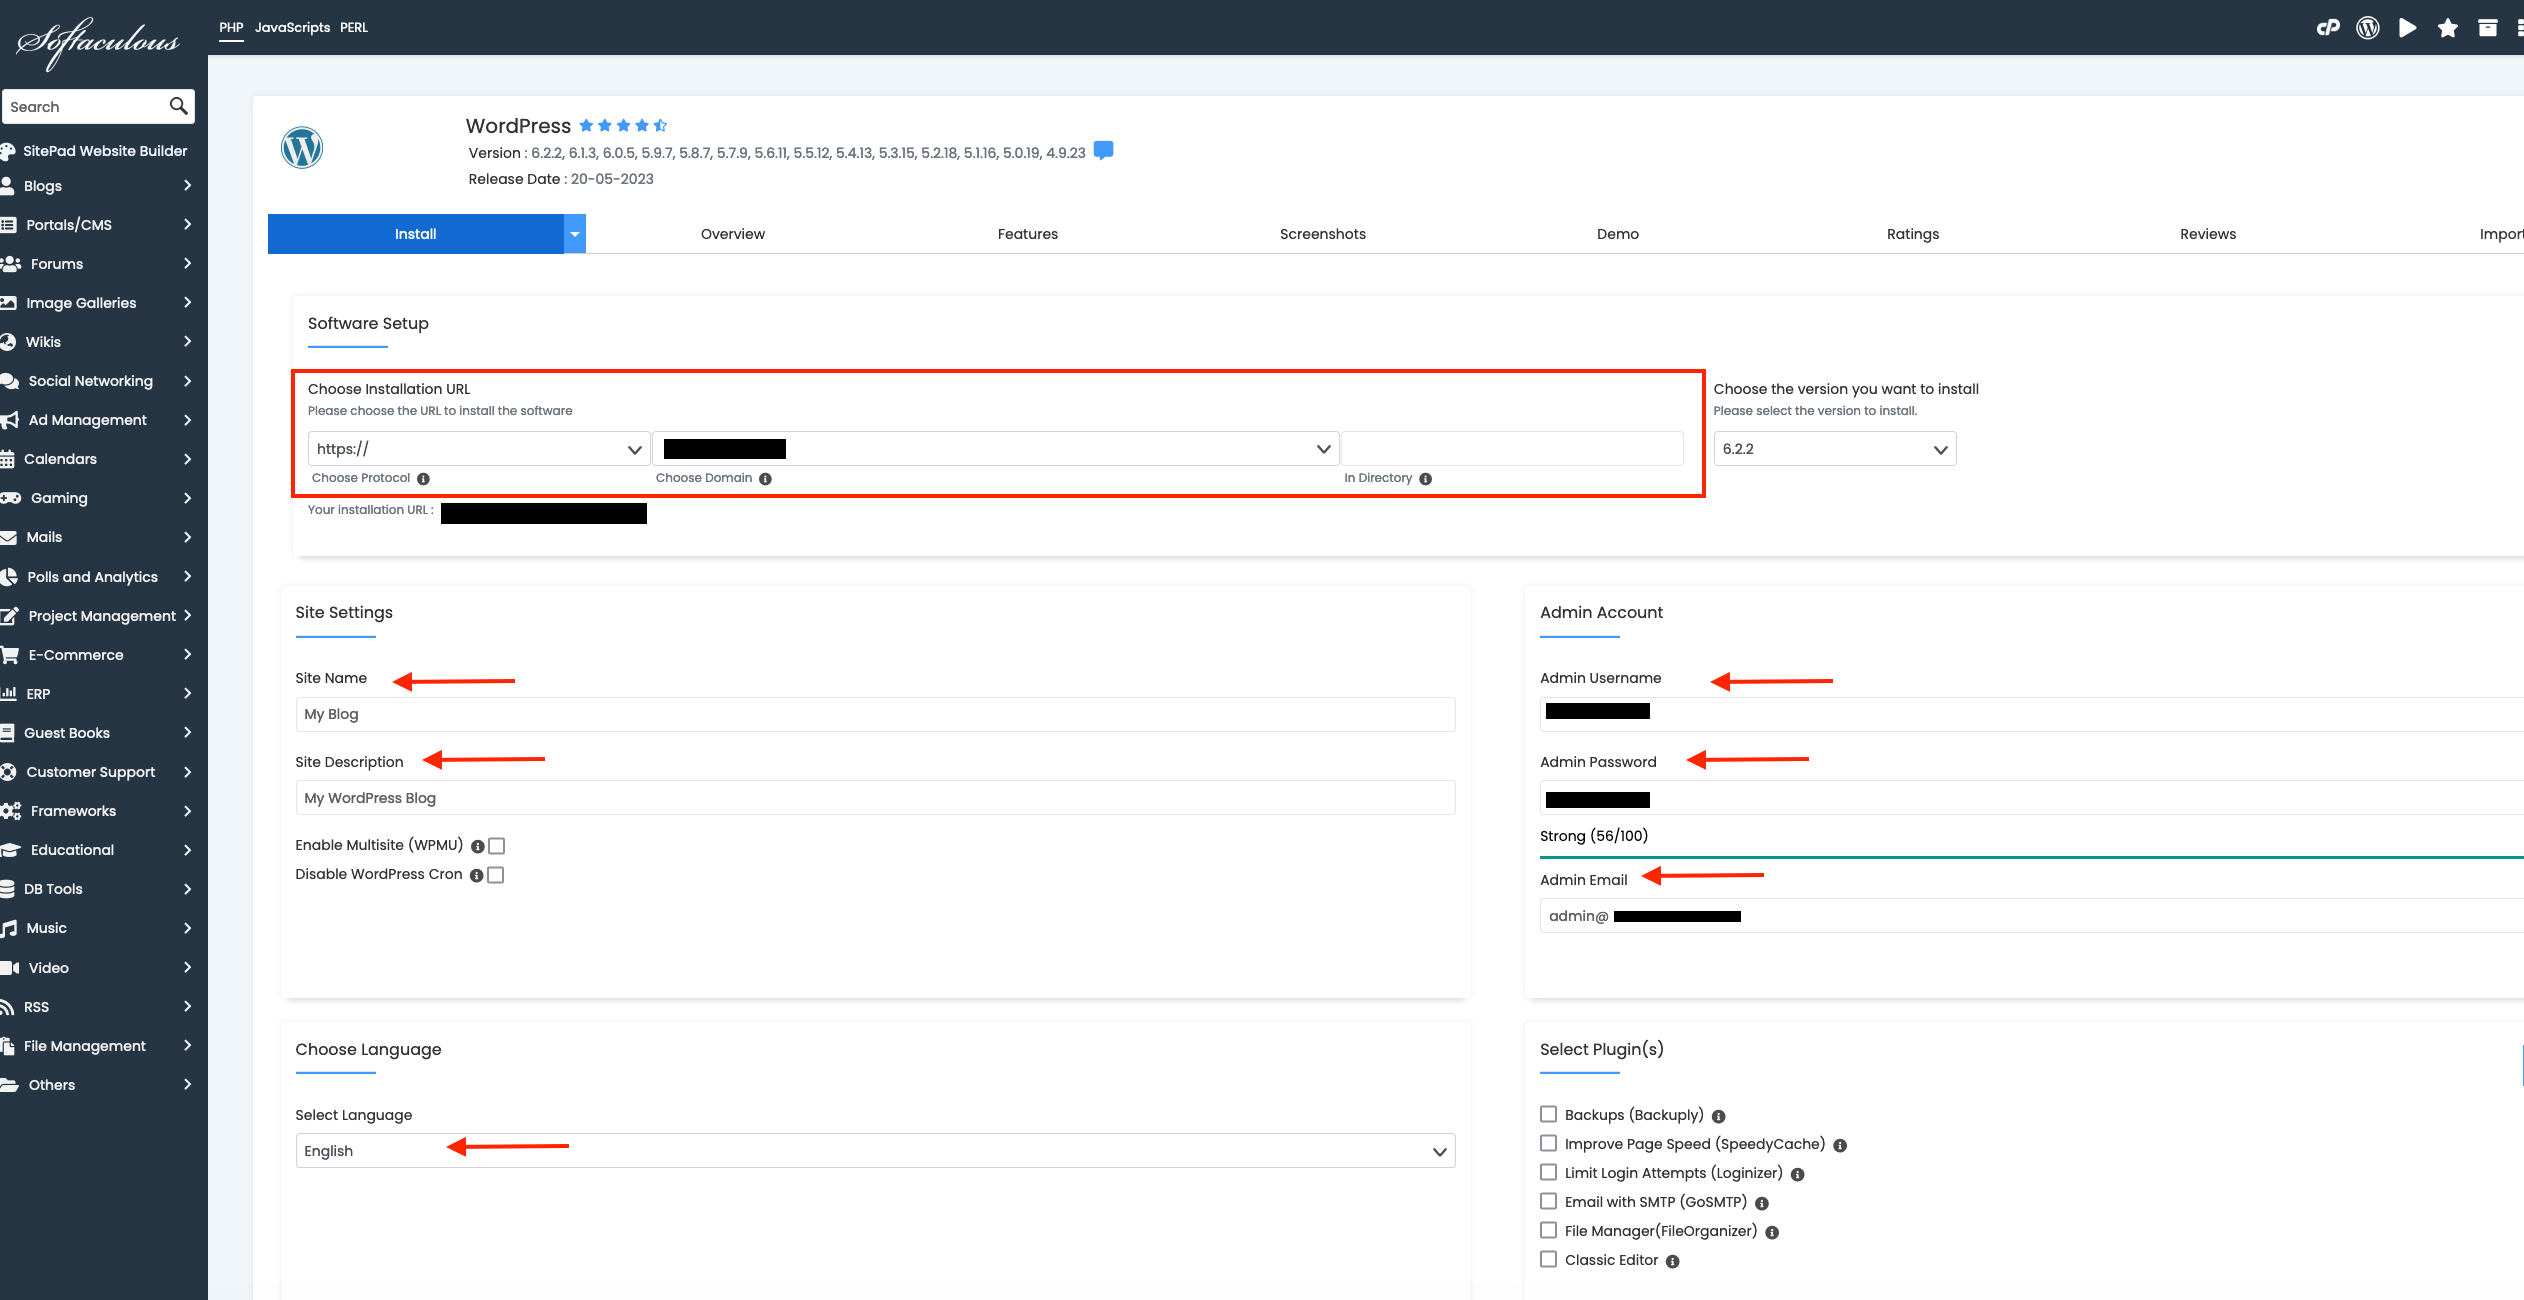Click the In Directory input field
The height and width of the screenshot is (1300, 2524).
pos(1513,449)
